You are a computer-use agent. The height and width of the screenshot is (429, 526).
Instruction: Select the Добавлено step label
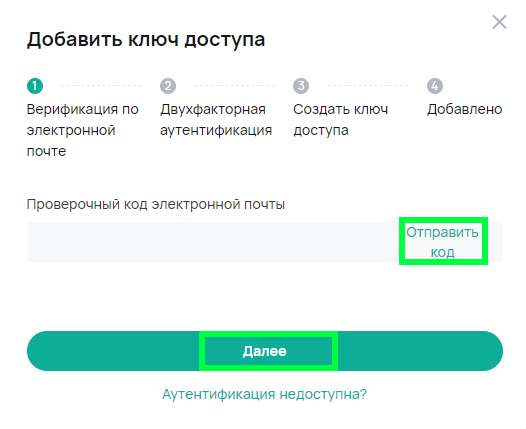[464, 109]
